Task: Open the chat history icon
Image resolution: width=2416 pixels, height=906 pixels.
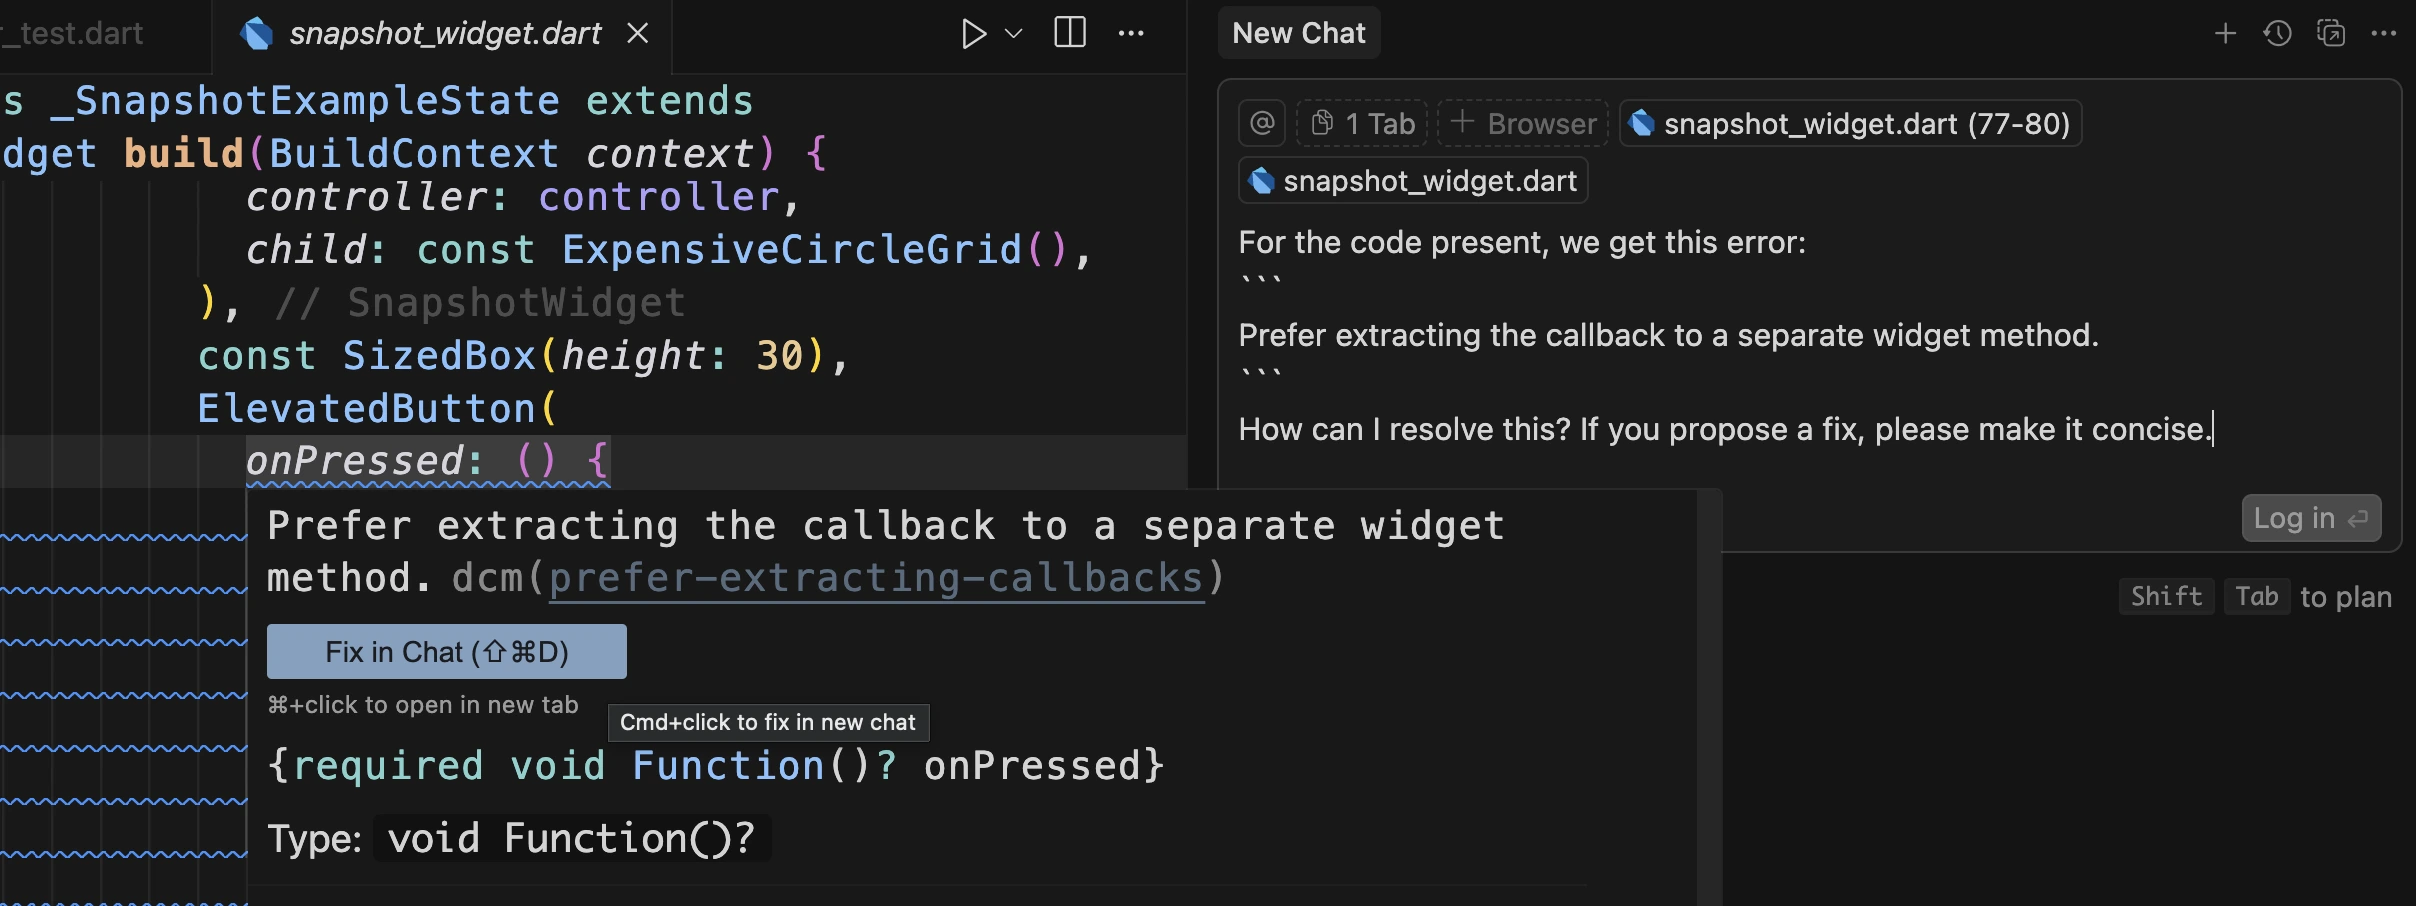Action: [2280, 33]
